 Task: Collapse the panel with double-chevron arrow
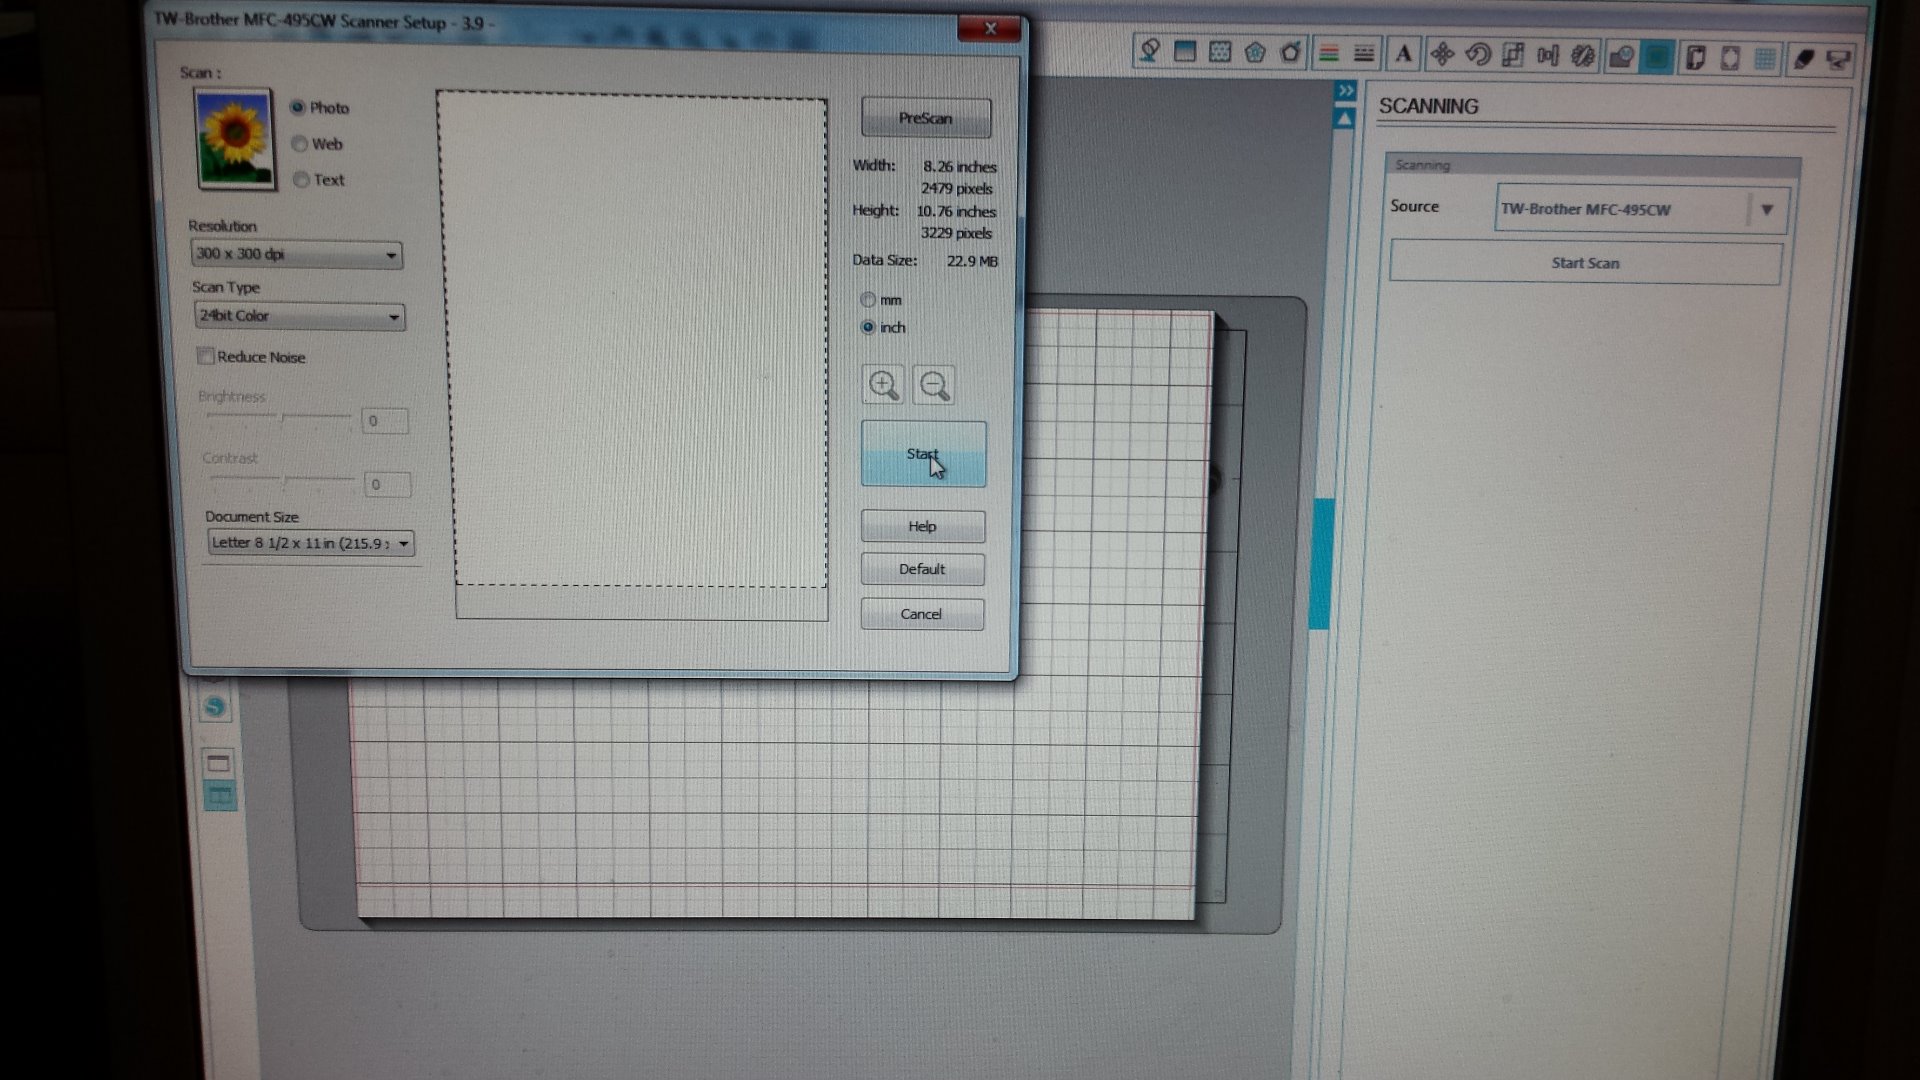pos(1346,91)
